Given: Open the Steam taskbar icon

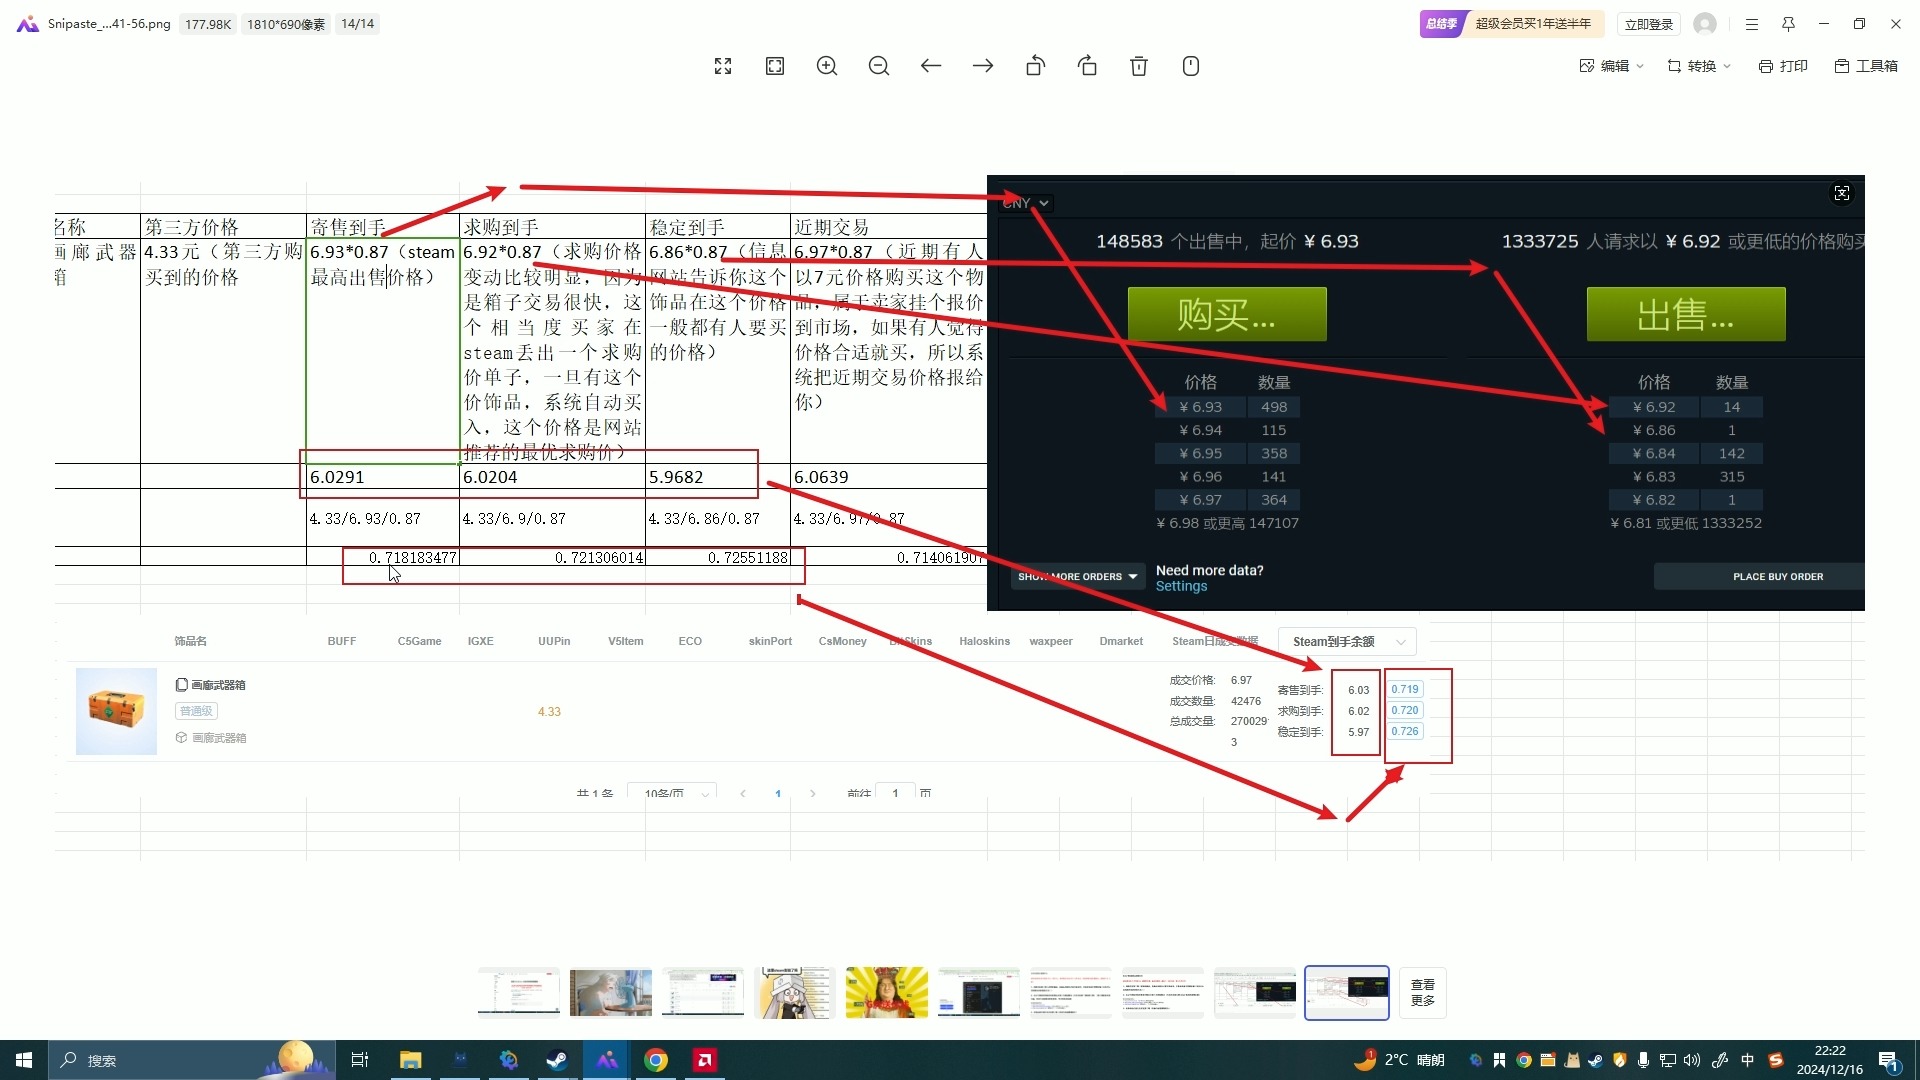Looking at the screenshot, I should pyautogui.click(x=557, y=1060).
